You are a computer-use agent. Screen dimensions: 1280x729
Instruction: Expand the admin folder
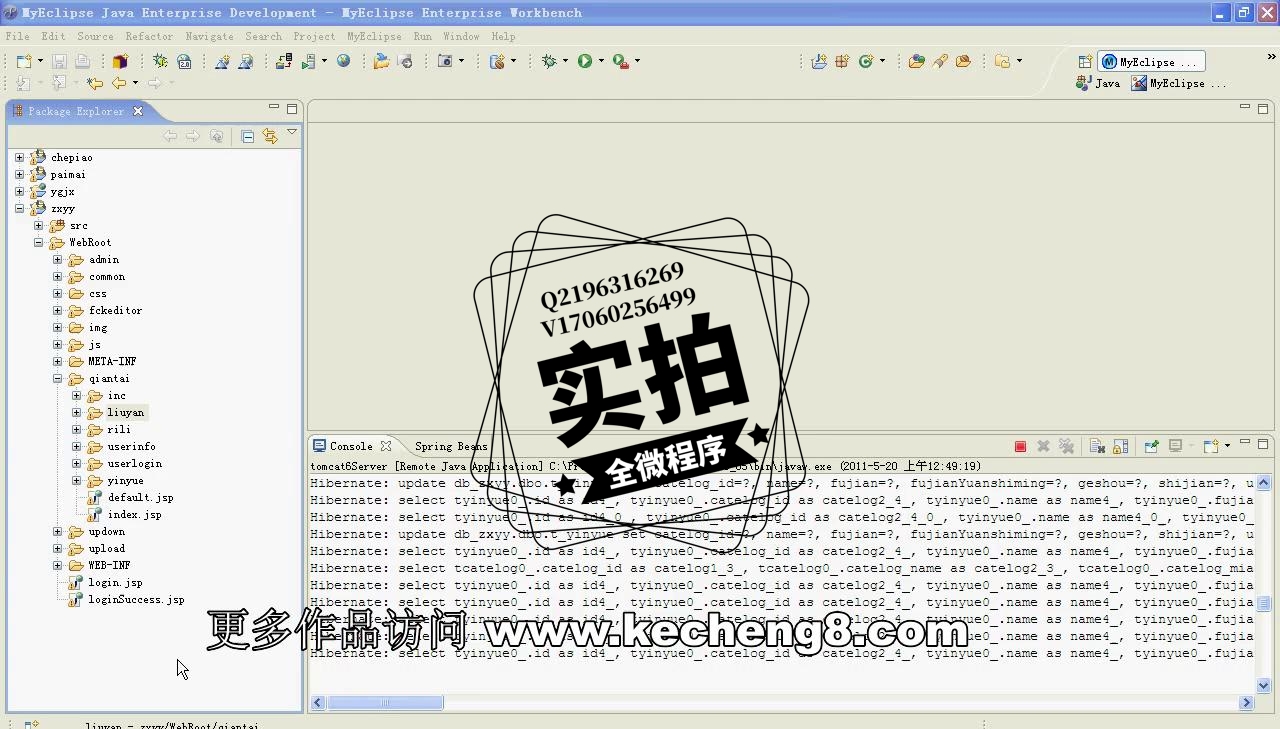tap(57, 259)
